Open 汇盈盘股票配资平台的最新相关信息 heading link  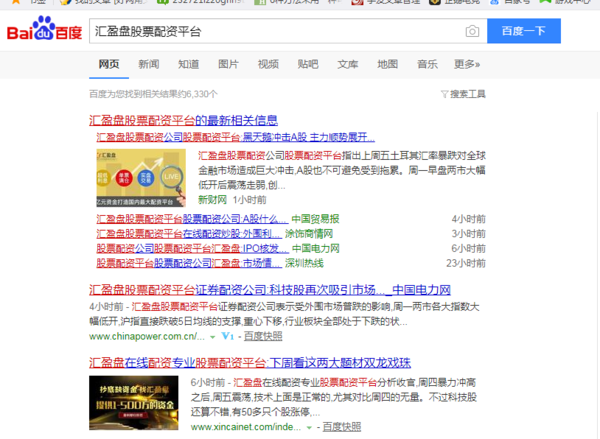pos(183,121)
